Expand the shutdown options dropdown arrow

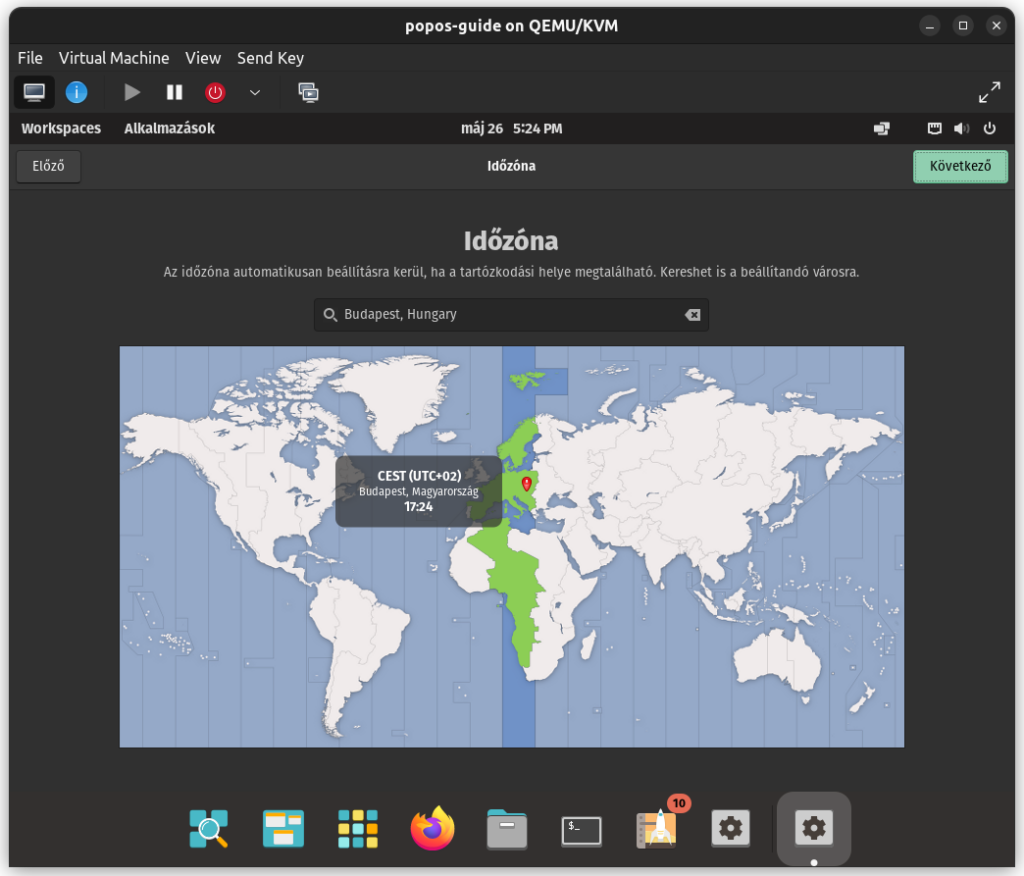[x=255, y=92]
